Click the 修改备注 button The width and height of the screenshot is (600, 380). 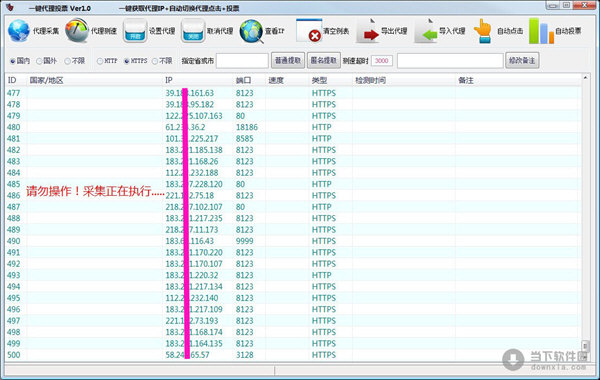pos(522,60)
